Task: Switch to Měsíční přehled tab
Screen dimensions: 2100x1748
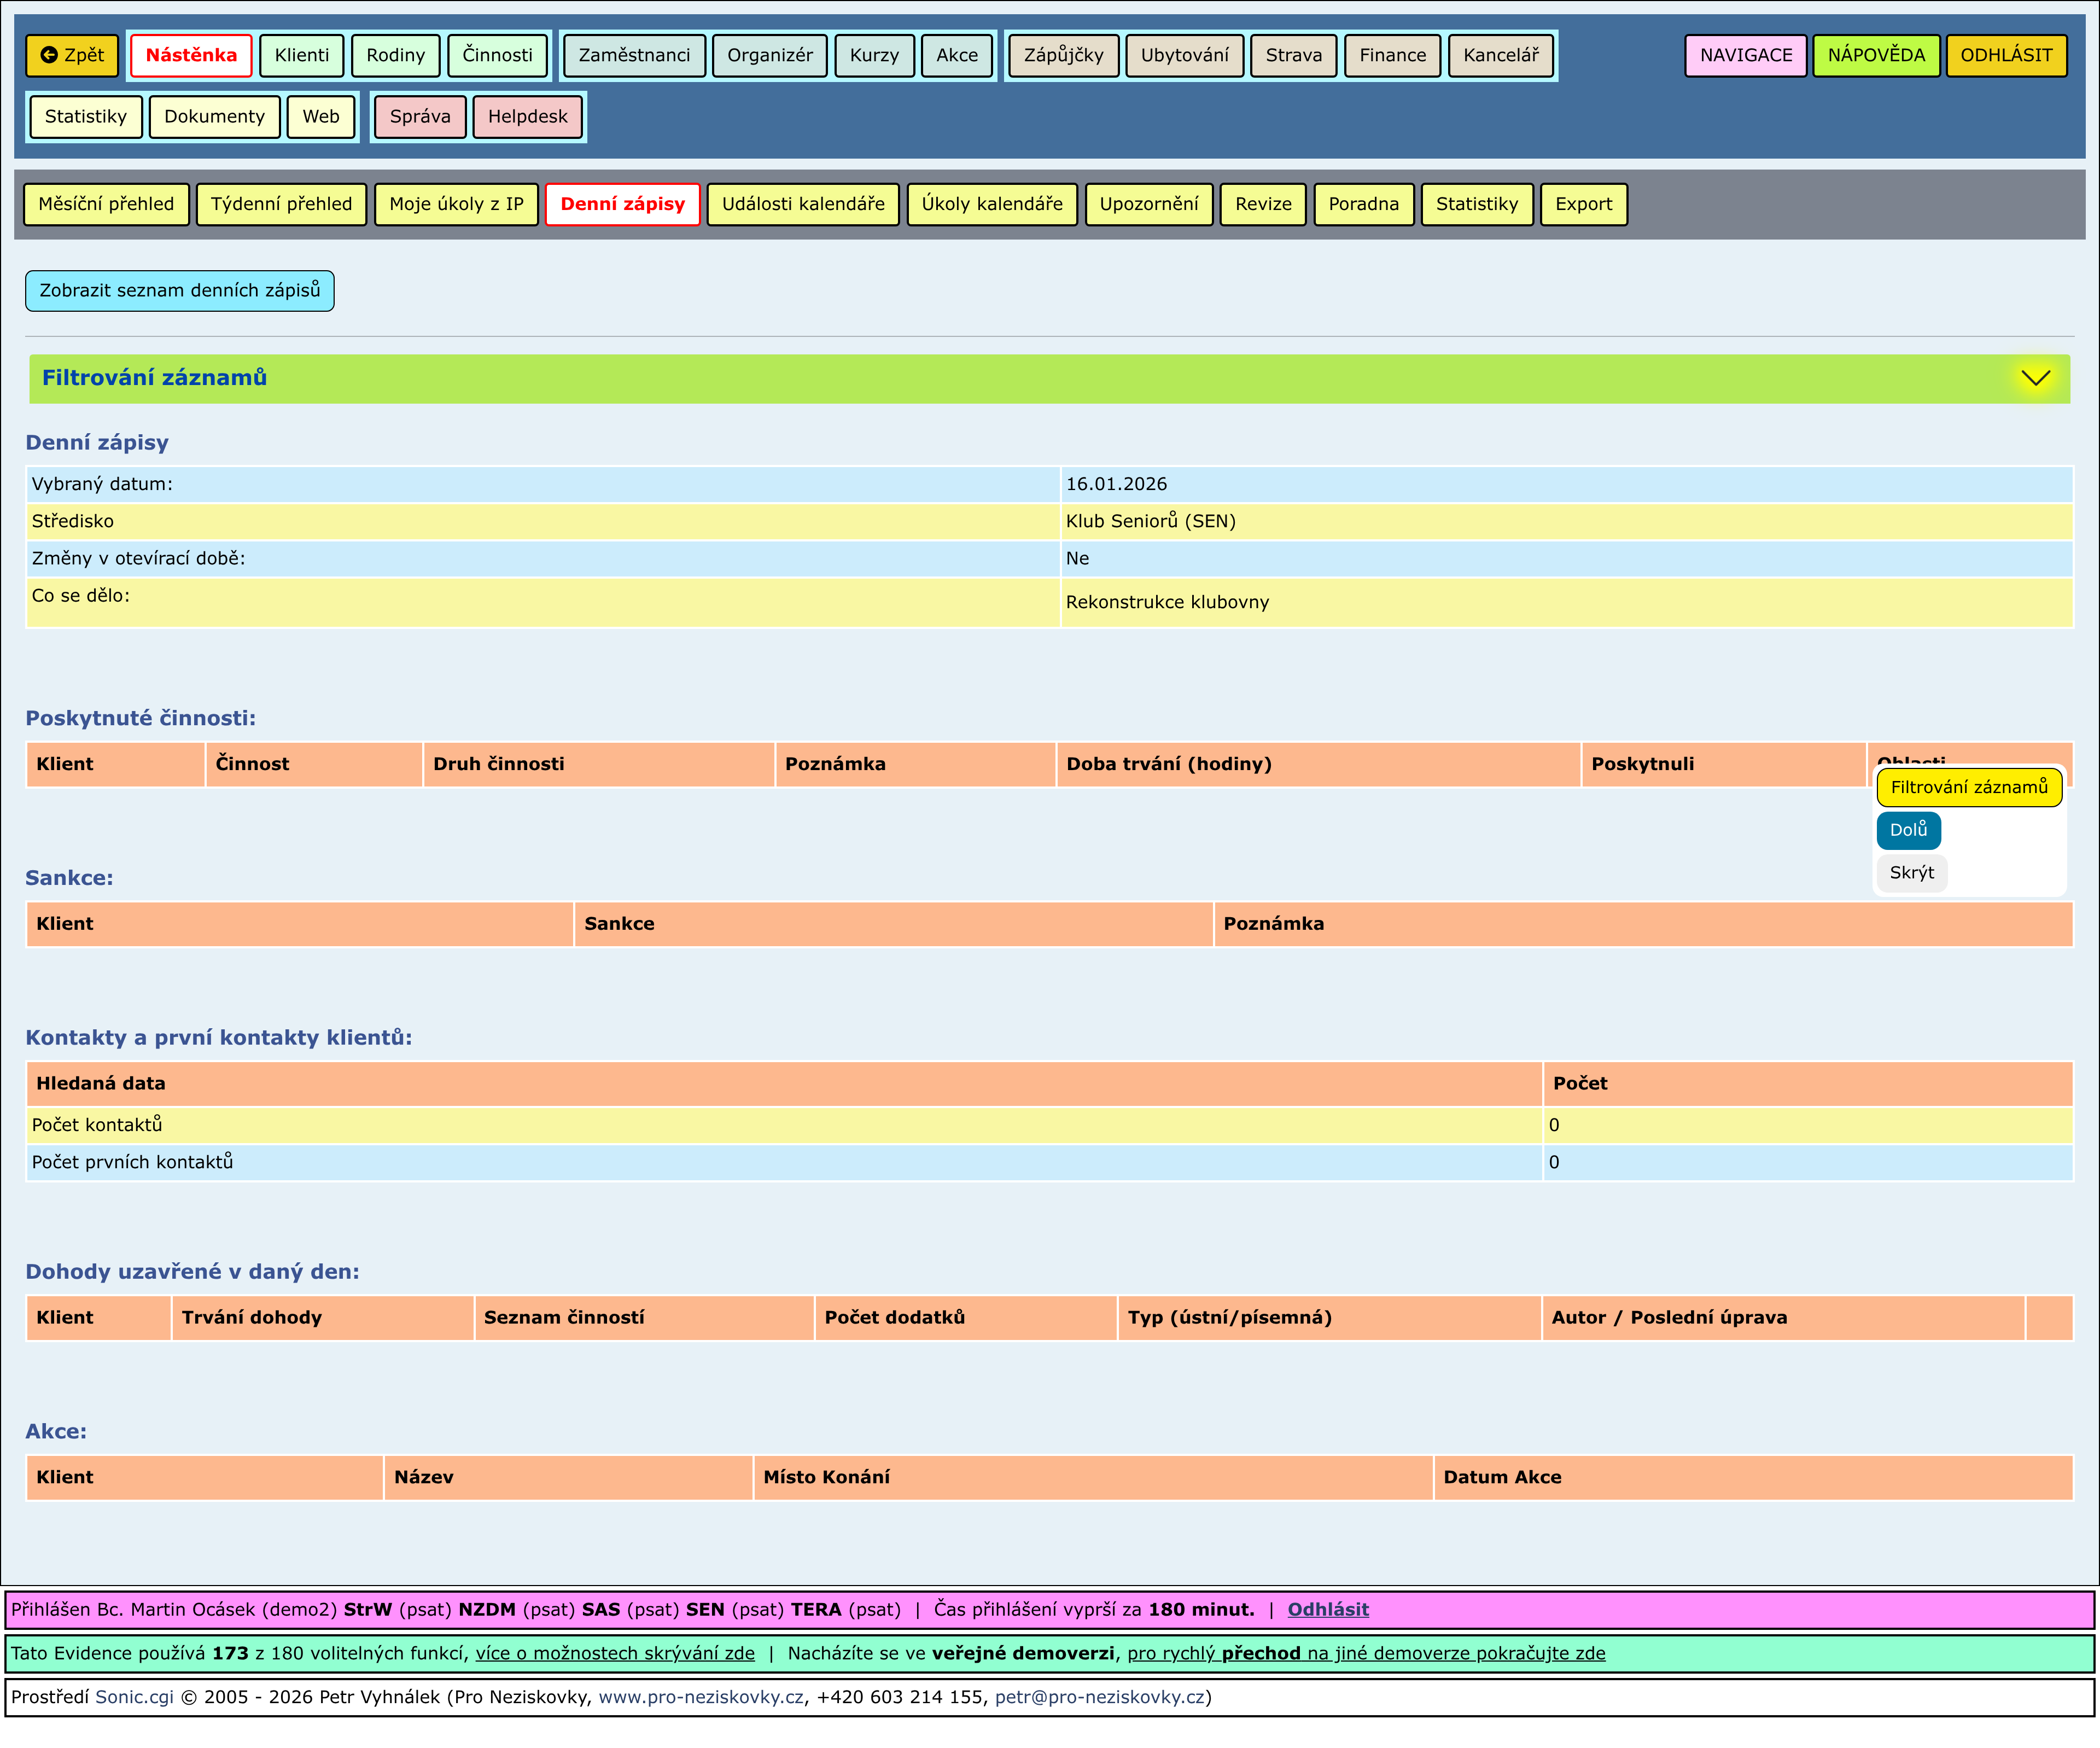Action: point(106,204)
